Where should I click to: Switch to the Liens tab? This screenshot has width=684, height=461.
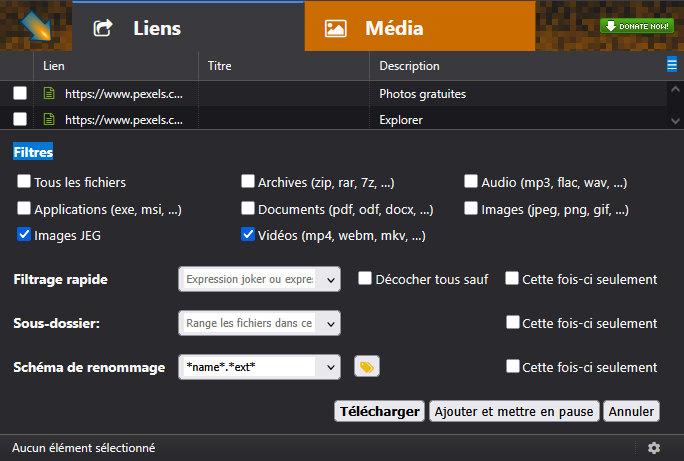[x=138, y=28]
